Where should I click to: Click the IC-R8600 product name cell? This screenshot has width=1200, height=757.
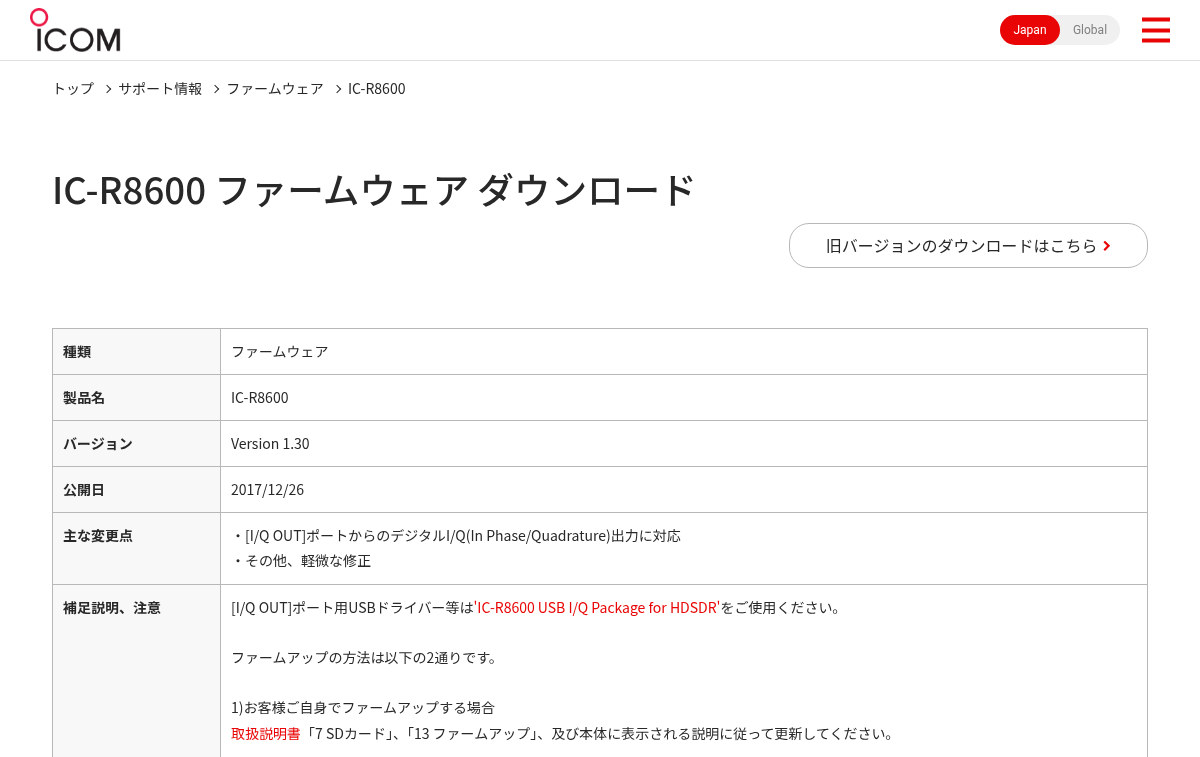pos(684,397)
